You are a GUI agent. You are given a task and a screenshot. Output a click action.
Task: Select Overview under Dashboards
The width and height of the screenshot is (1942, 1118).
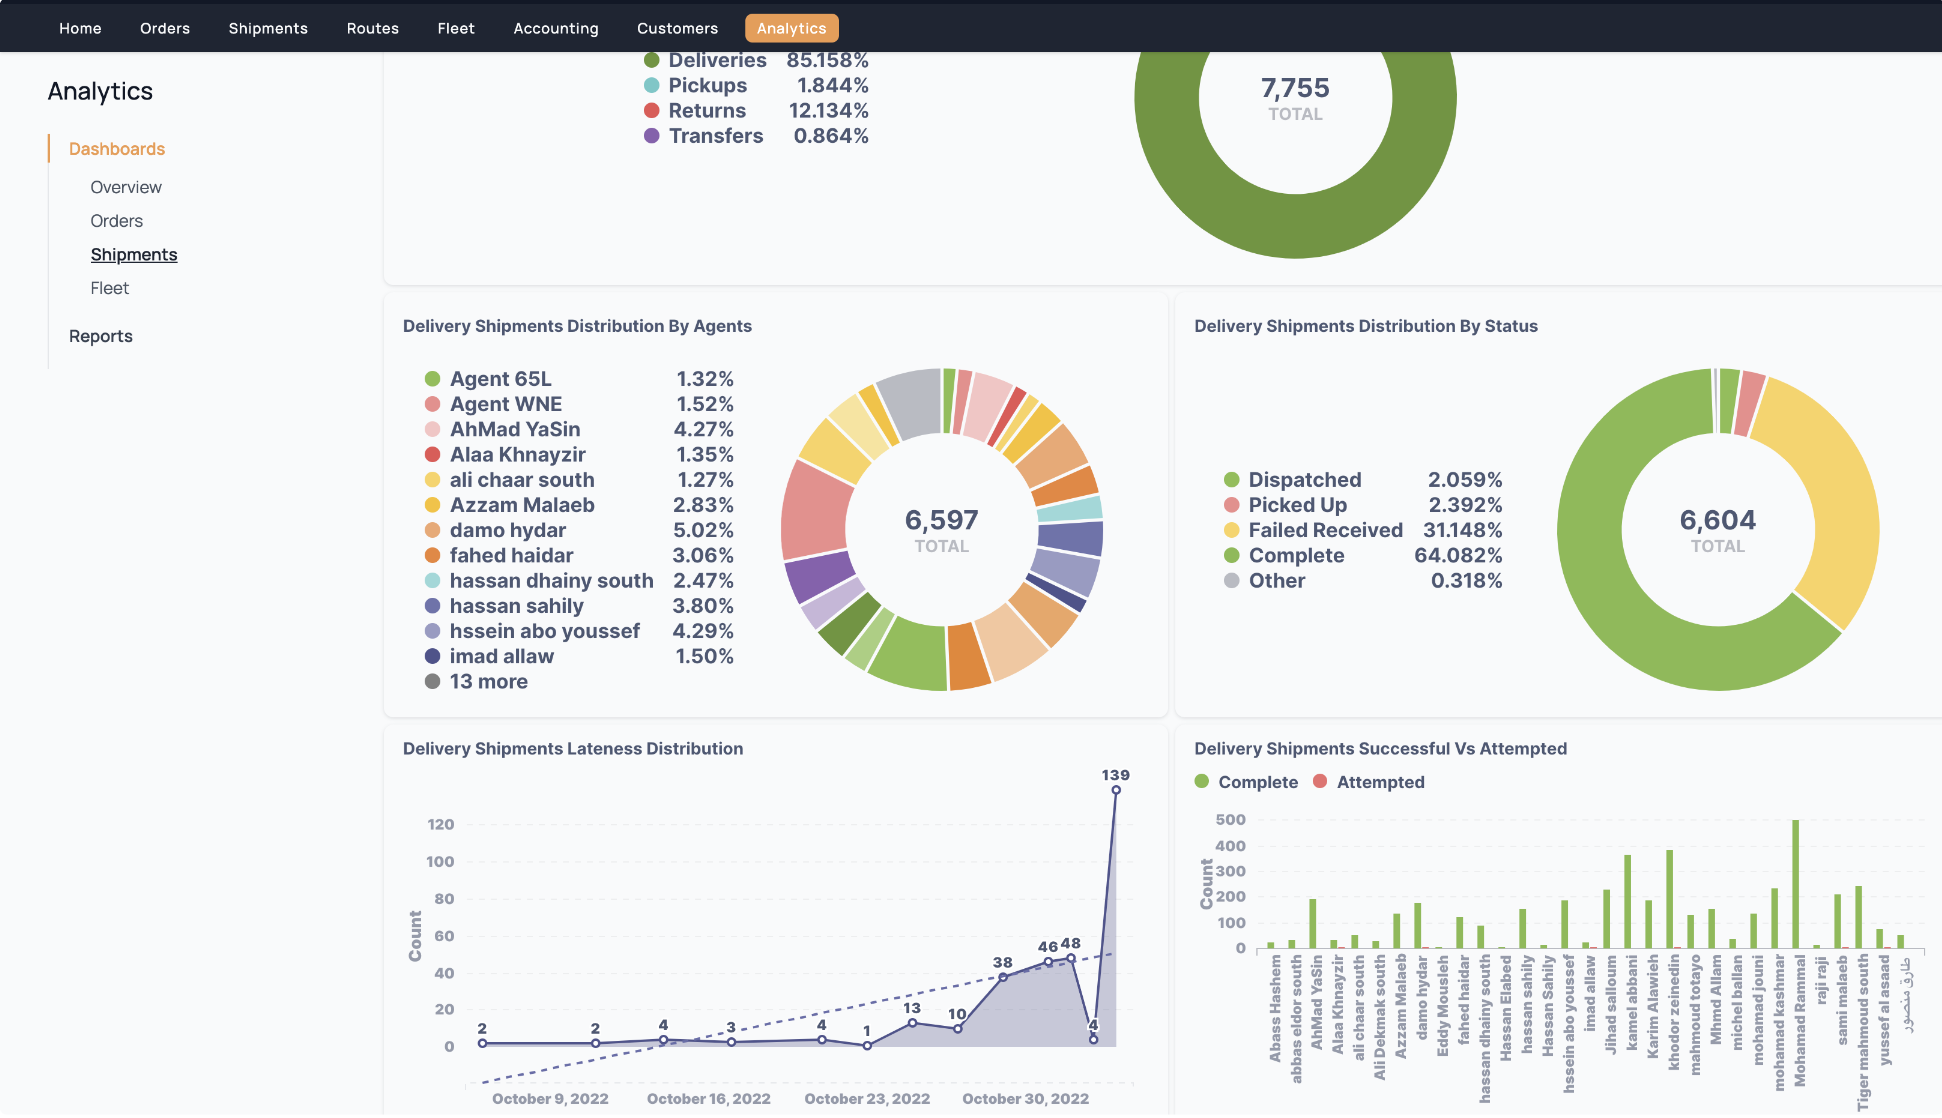(126, 187)
